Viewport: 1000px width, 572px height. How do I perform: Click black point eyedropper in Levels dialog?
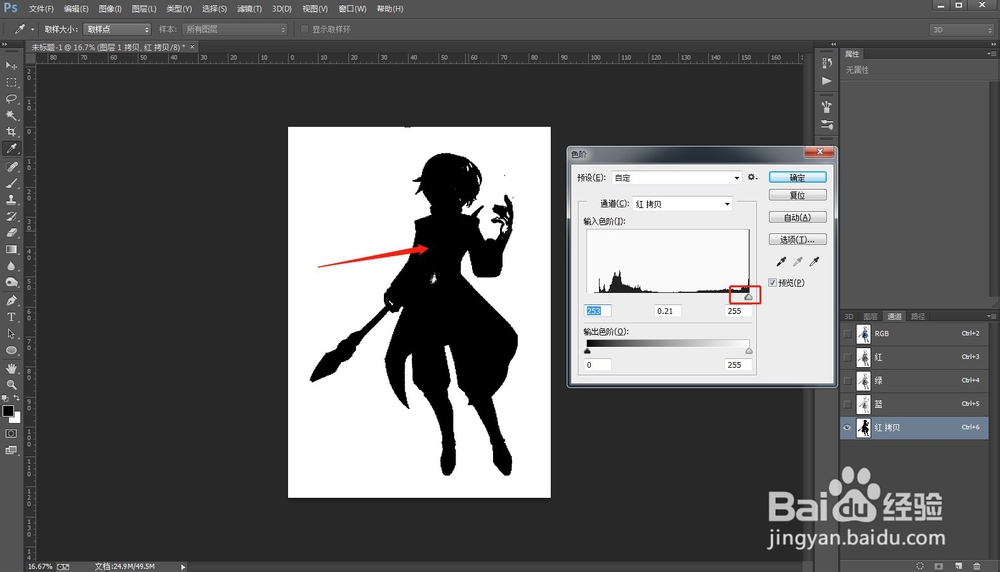pos(781,261)
